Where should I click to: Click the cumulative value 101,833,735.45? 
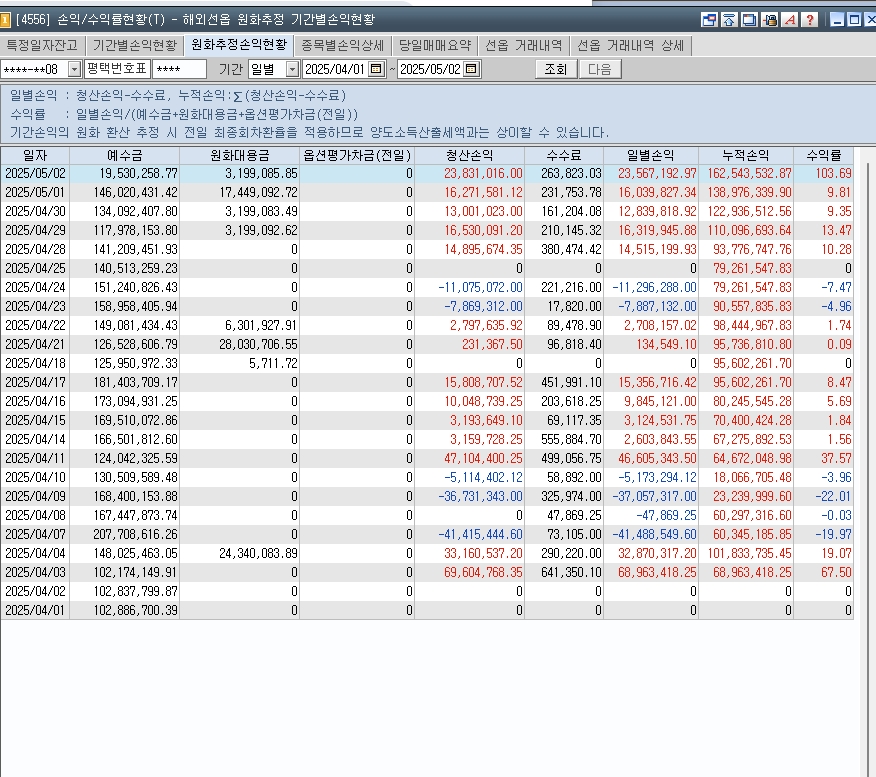[x=749, y=554]
